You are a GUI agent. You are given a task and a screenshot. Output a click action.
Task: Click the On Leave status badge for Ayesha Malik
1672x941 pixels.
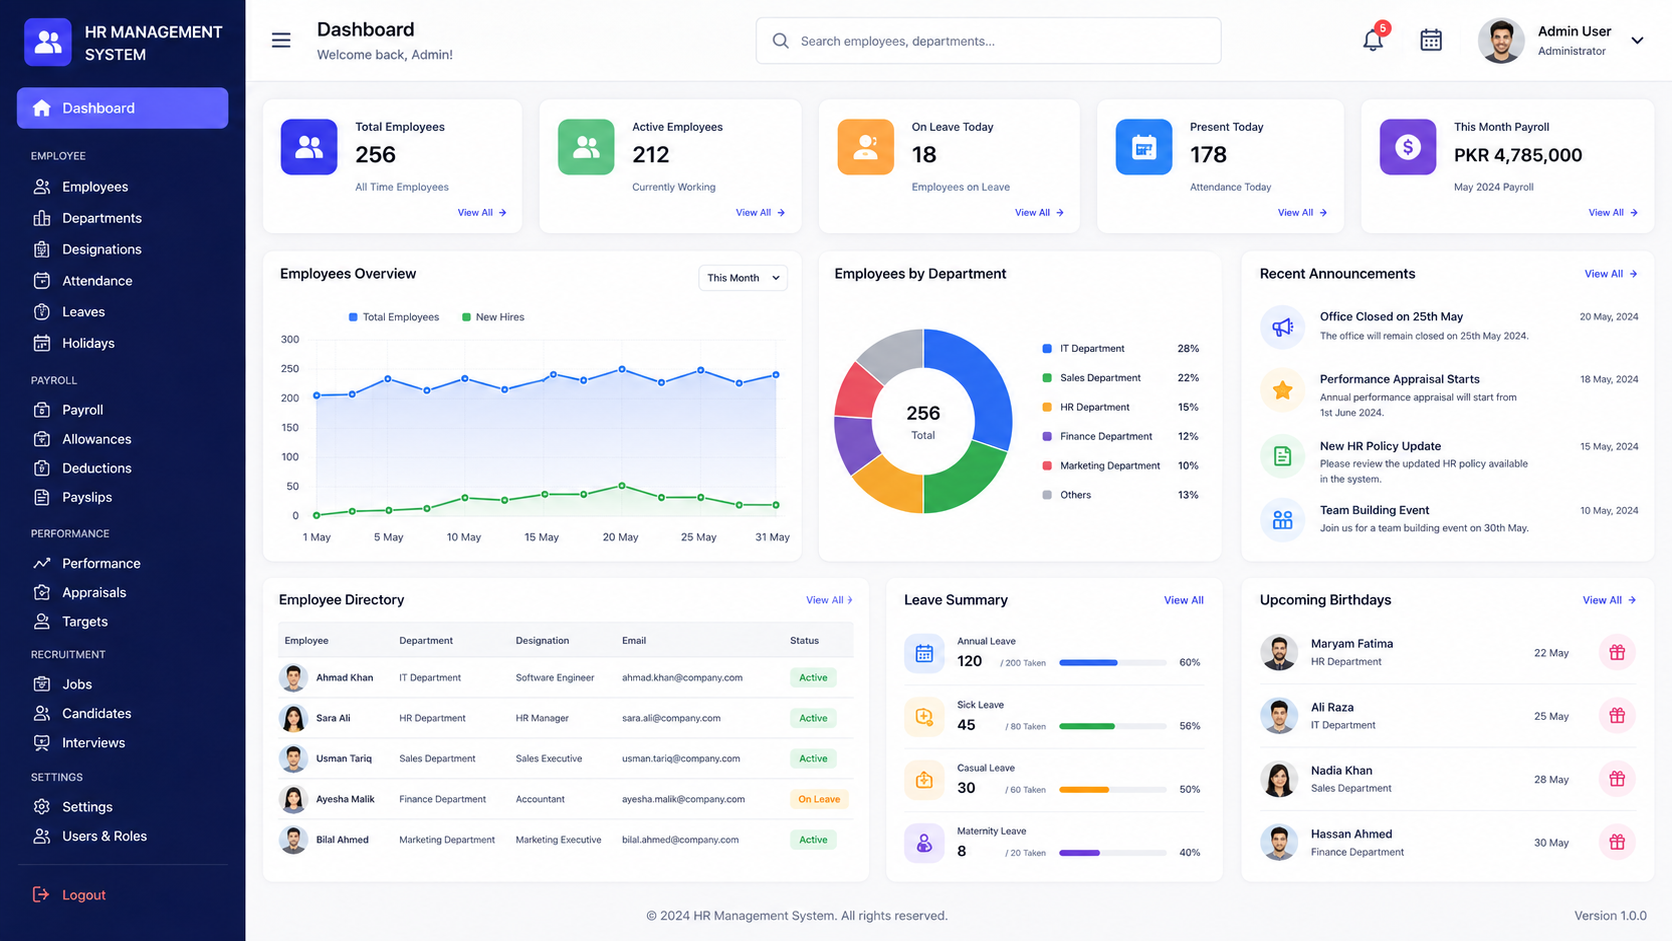coord(819,799)
